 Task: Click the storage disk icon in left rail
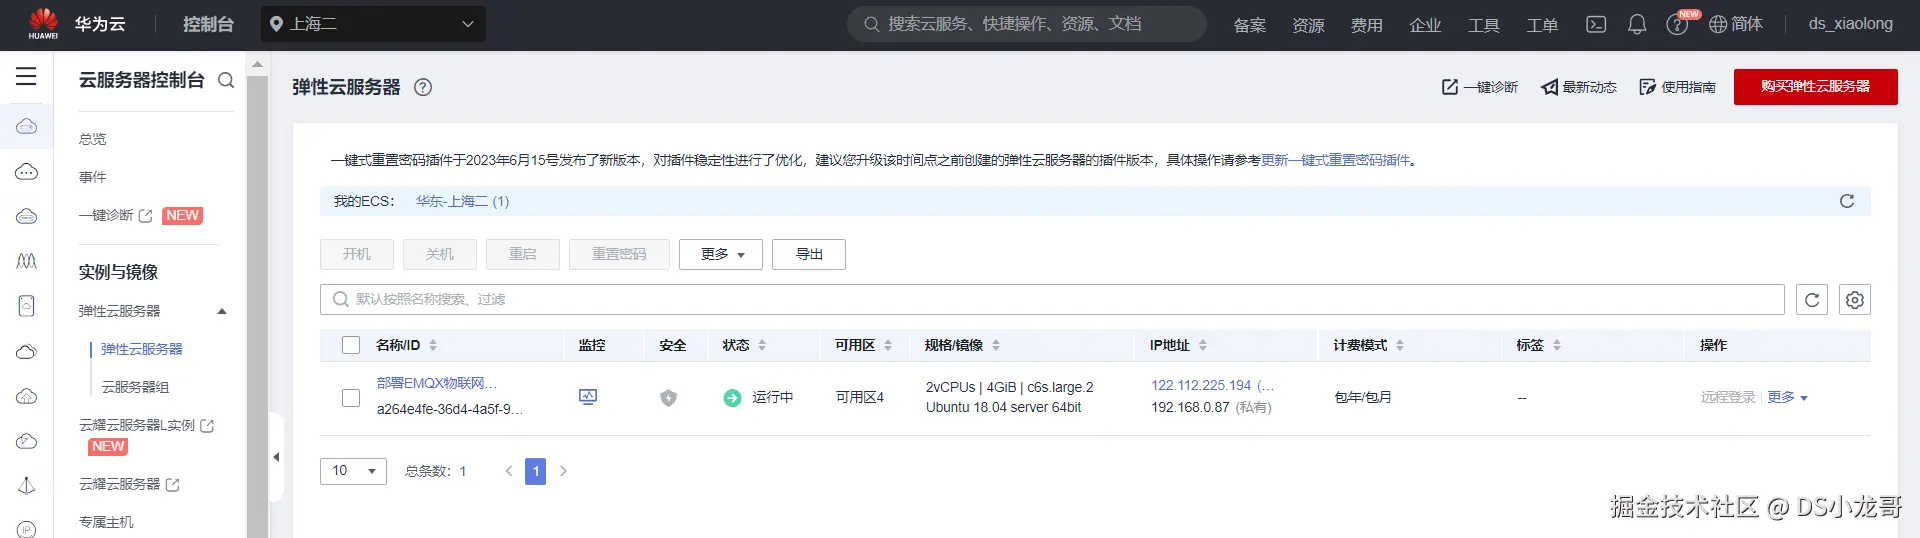tap(26, 306)
